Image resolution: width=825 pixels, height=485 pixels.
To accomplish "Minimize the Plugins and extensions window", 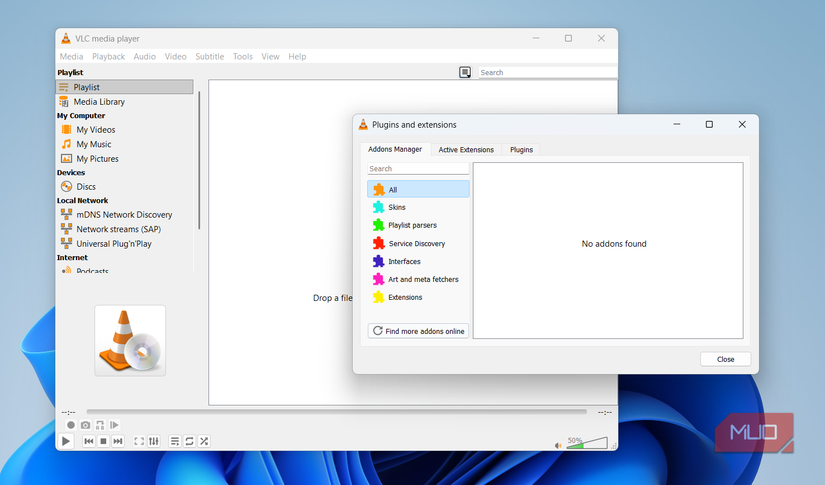I will [x=677, y=125].
